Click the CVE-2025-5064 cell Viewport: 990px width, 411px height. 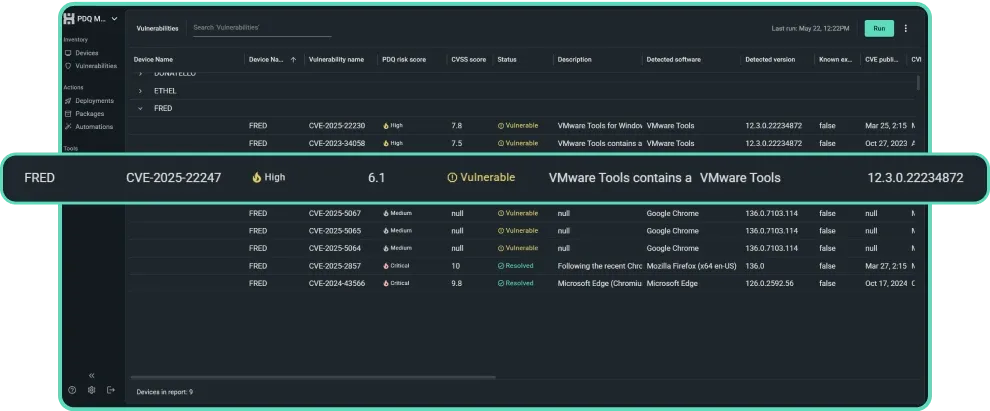pyautogui.click(x=335, y=248)
